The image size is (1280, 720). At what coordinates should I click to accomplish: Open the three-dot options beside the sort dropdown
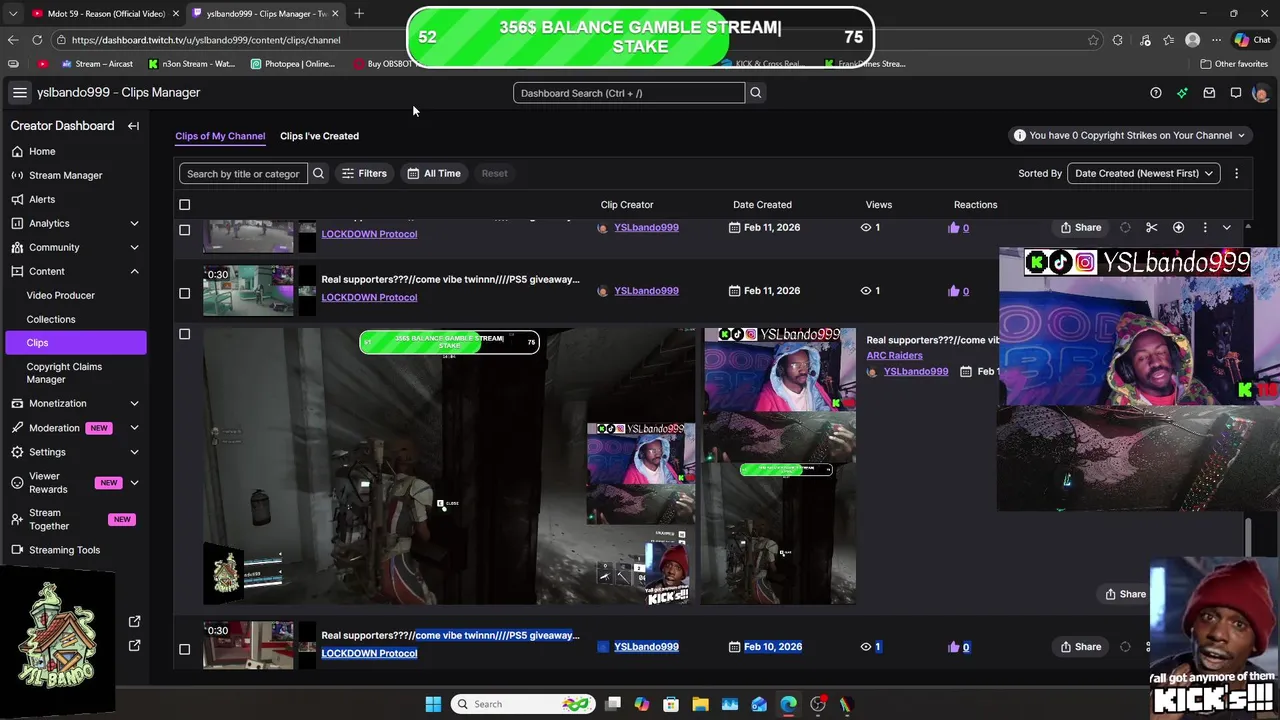[x=1236, y=173]
